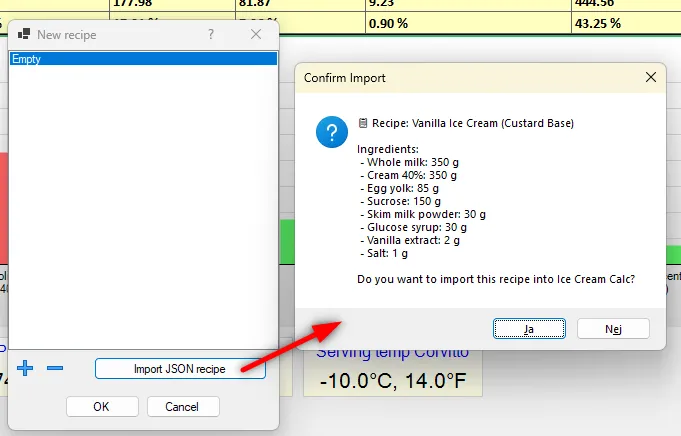Click the Skim milk powder: 30 g line
The width and height of the screenshot is (681, 436).
click(423, 215)
